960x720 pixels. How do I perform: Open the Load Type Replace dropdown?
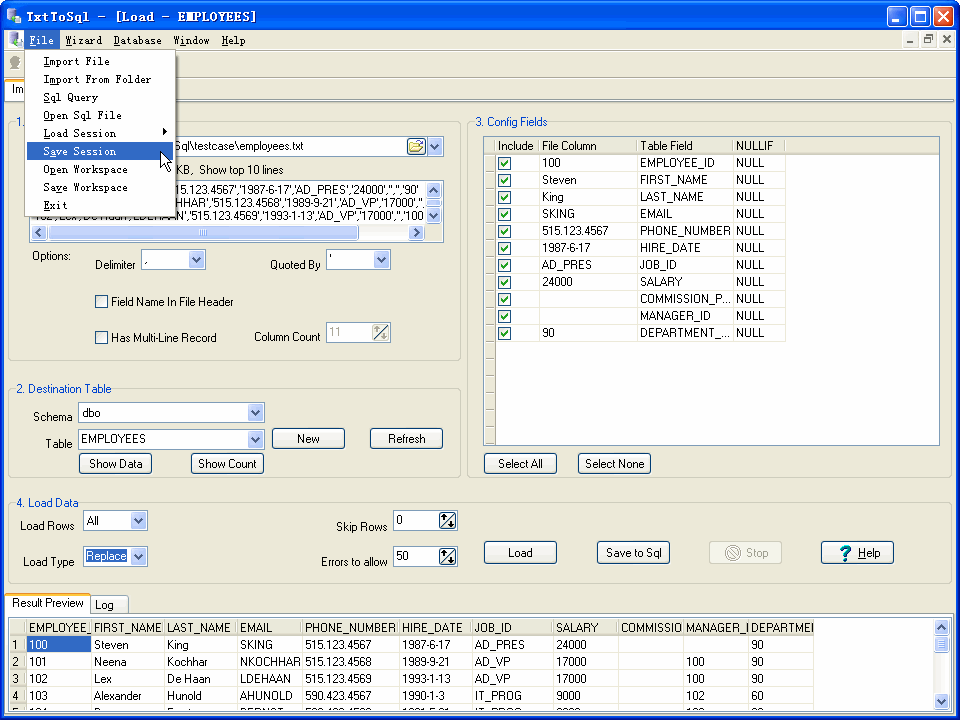(x=138, y=557)
